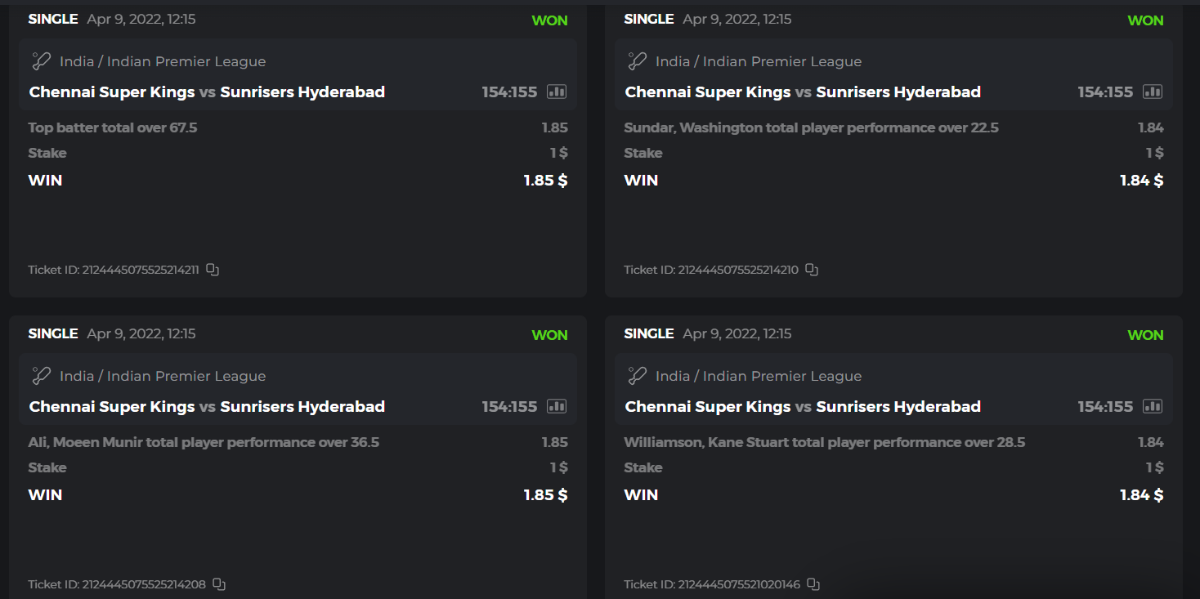
Task: Select Williamson total player performance over 28.5 selection
Action: coord(824,442)
